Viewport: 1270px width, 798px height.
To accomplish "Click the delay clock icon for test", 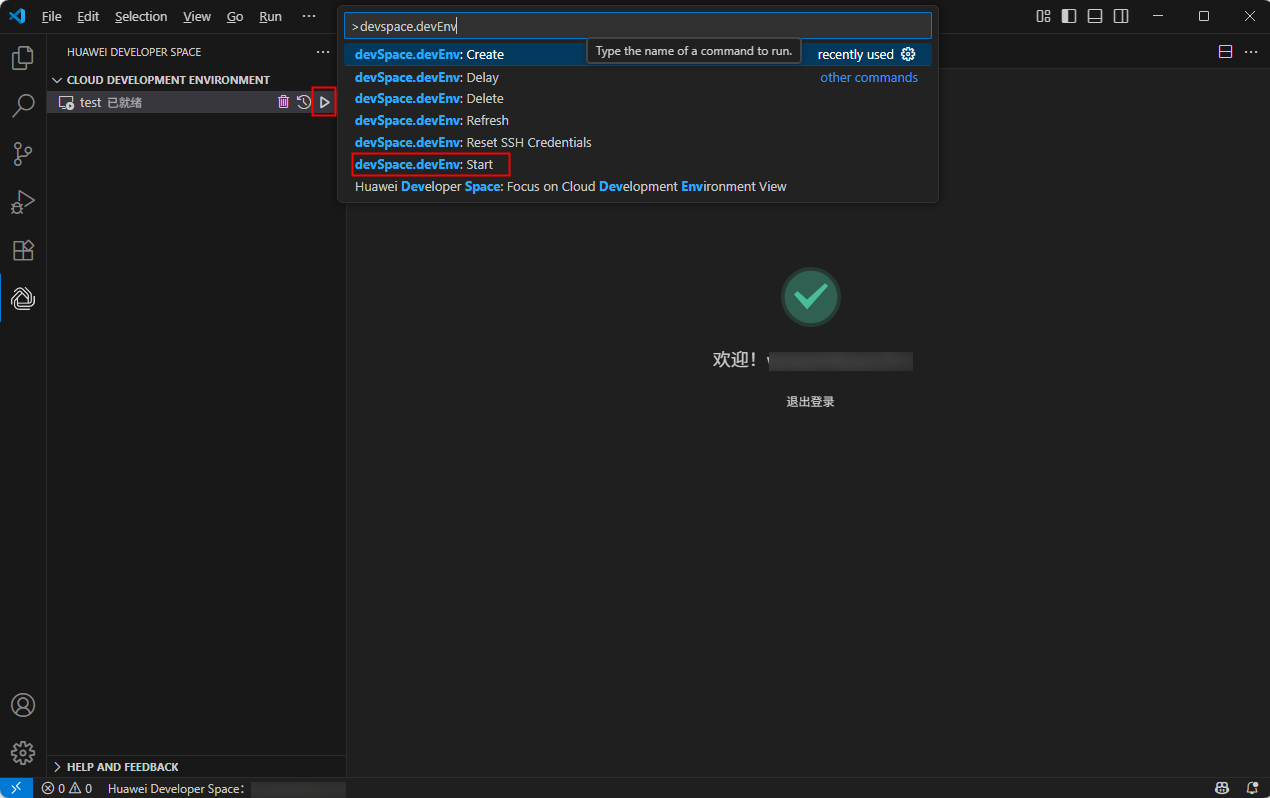I will tap(304, 102).
